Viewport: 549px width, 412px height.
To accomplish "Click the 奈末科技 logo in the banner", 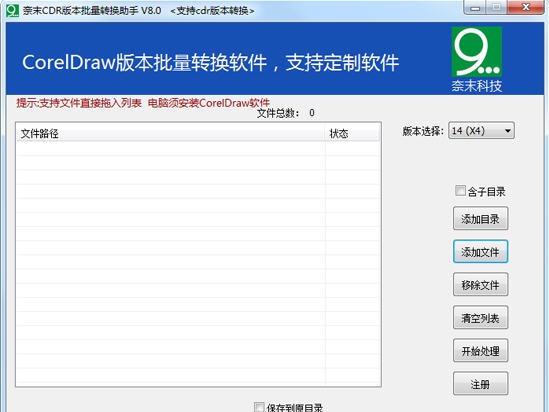I will pyautogui.click(x=477, y=60).
